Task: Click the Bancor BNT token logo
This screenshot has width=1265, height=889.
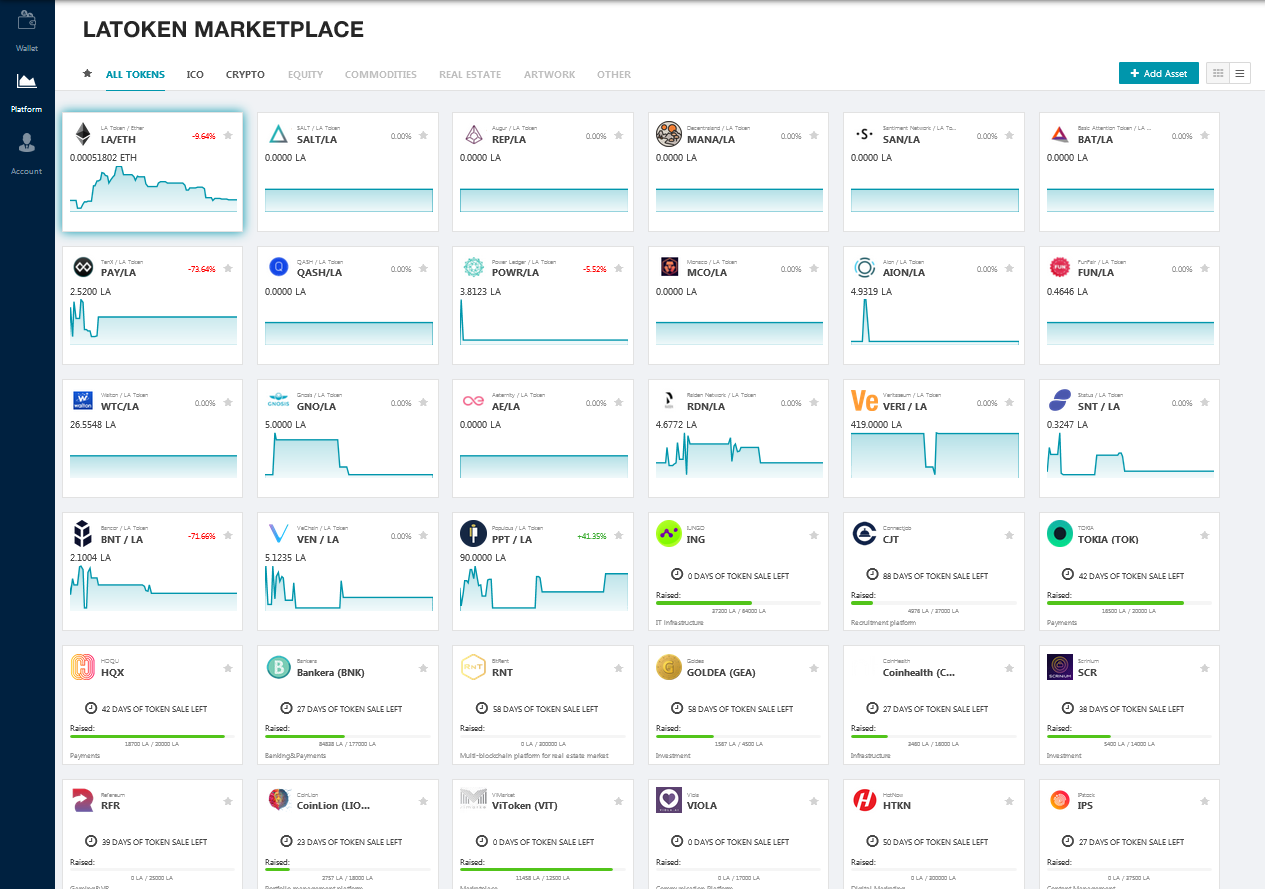Action: (x=83, y=534)
